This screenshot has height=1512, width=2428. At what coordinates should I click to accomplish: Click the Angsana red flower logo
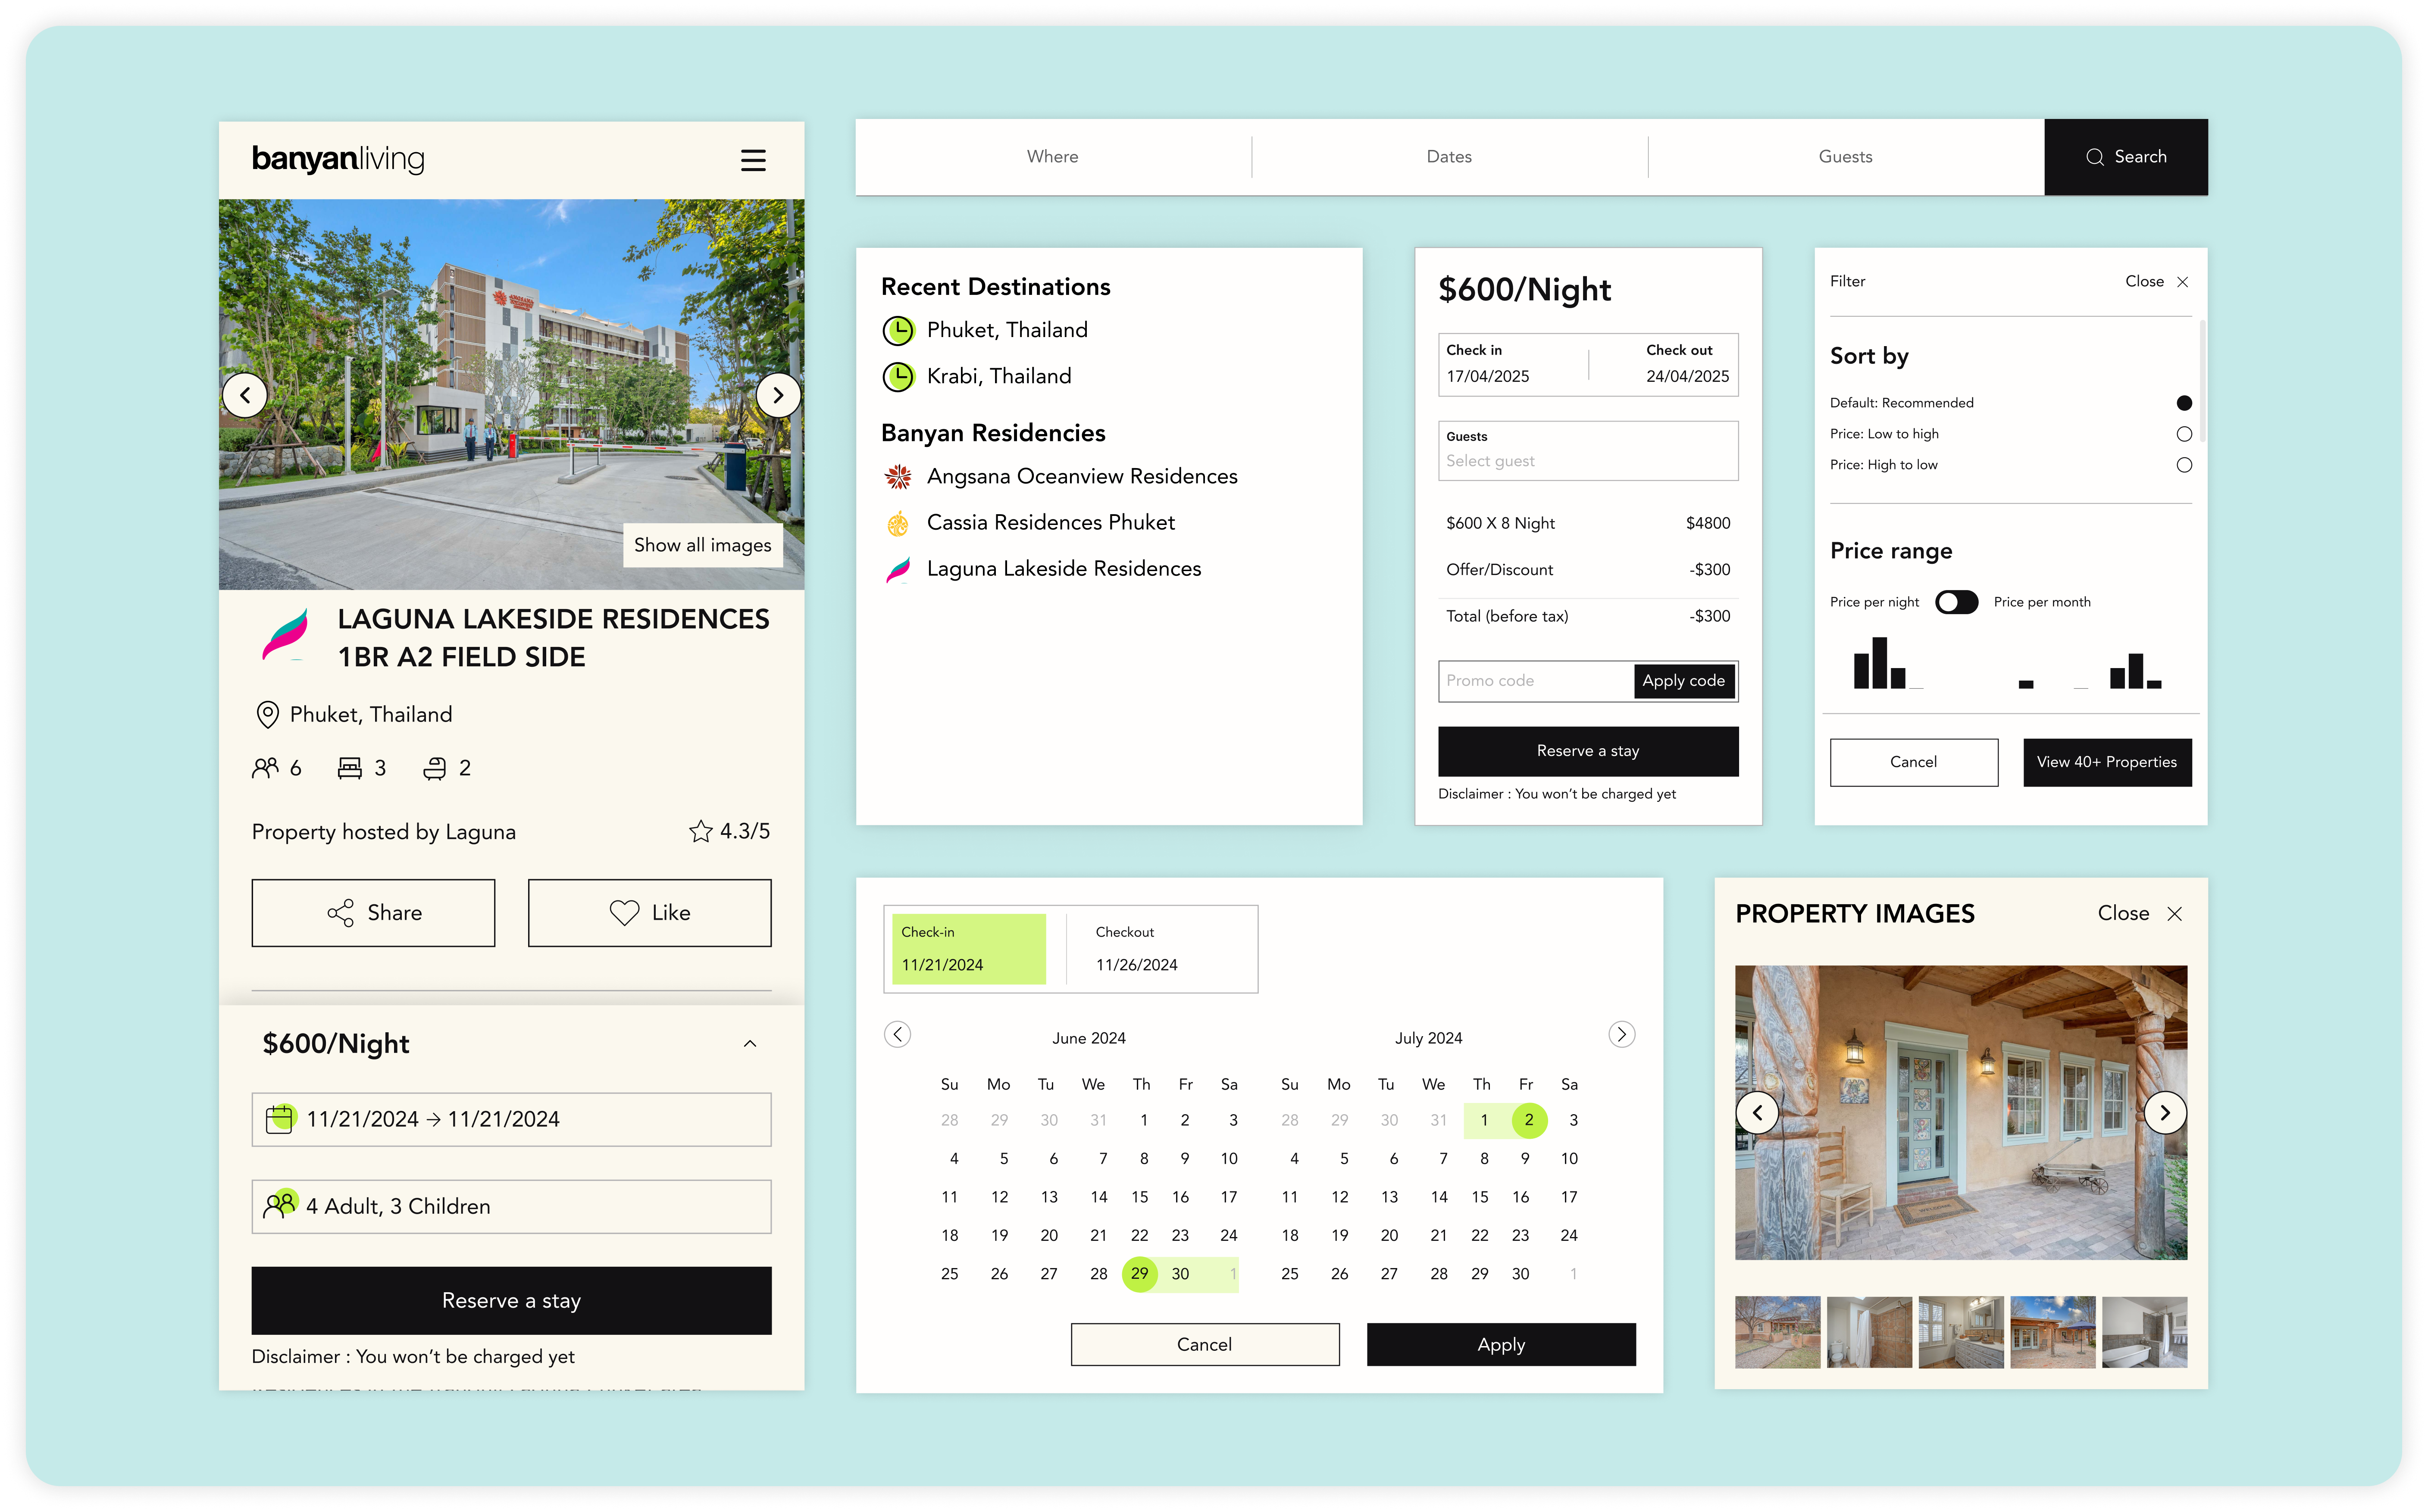[x=898, y=477]
